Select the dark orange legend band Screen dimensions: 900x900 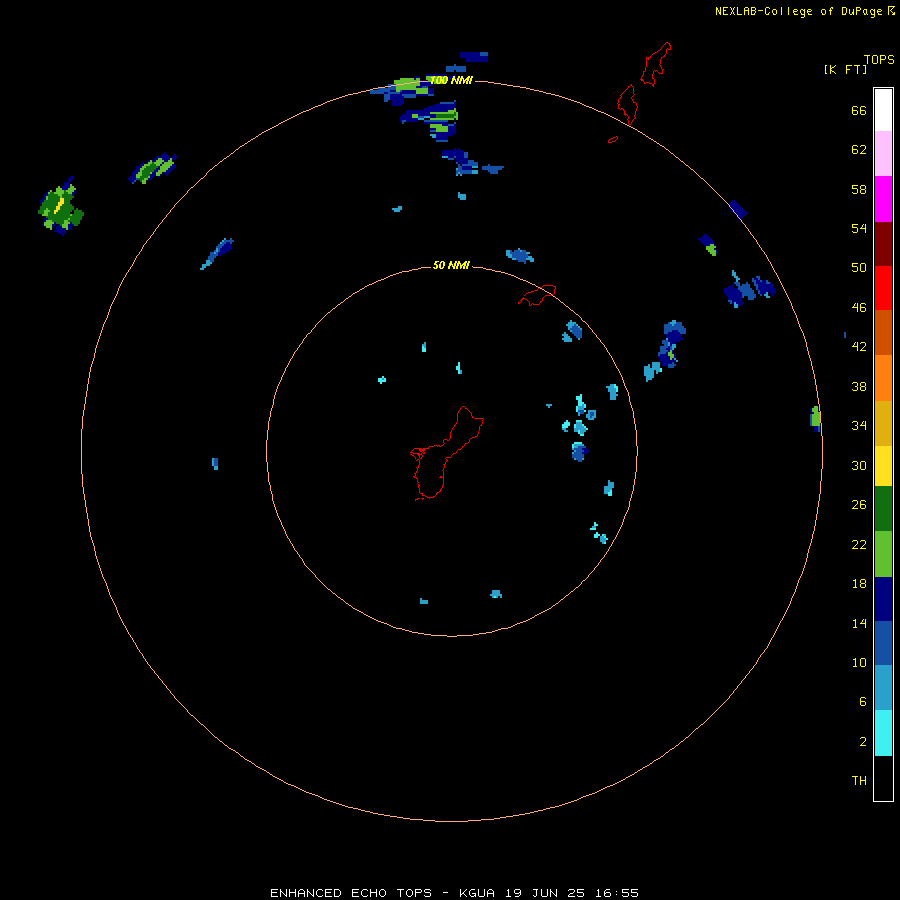click(883, 333)
